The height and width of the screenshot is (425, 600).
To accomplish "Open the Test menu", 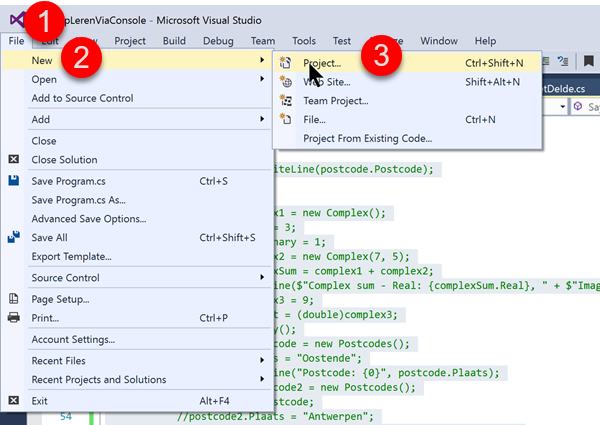I will coord(342,41).
